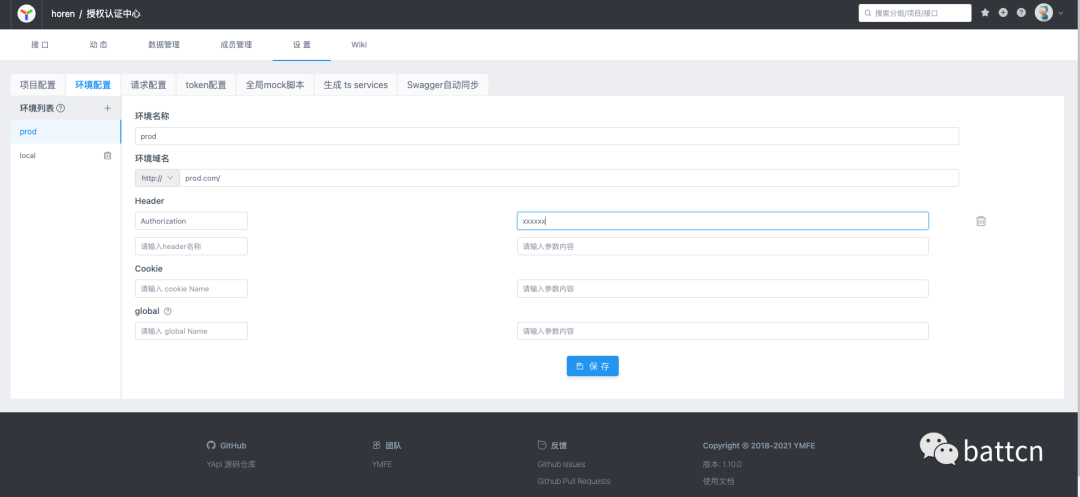Screen dimensions: 1080x497
Task: Click the help icon beside global label
Action: point(168,311)
